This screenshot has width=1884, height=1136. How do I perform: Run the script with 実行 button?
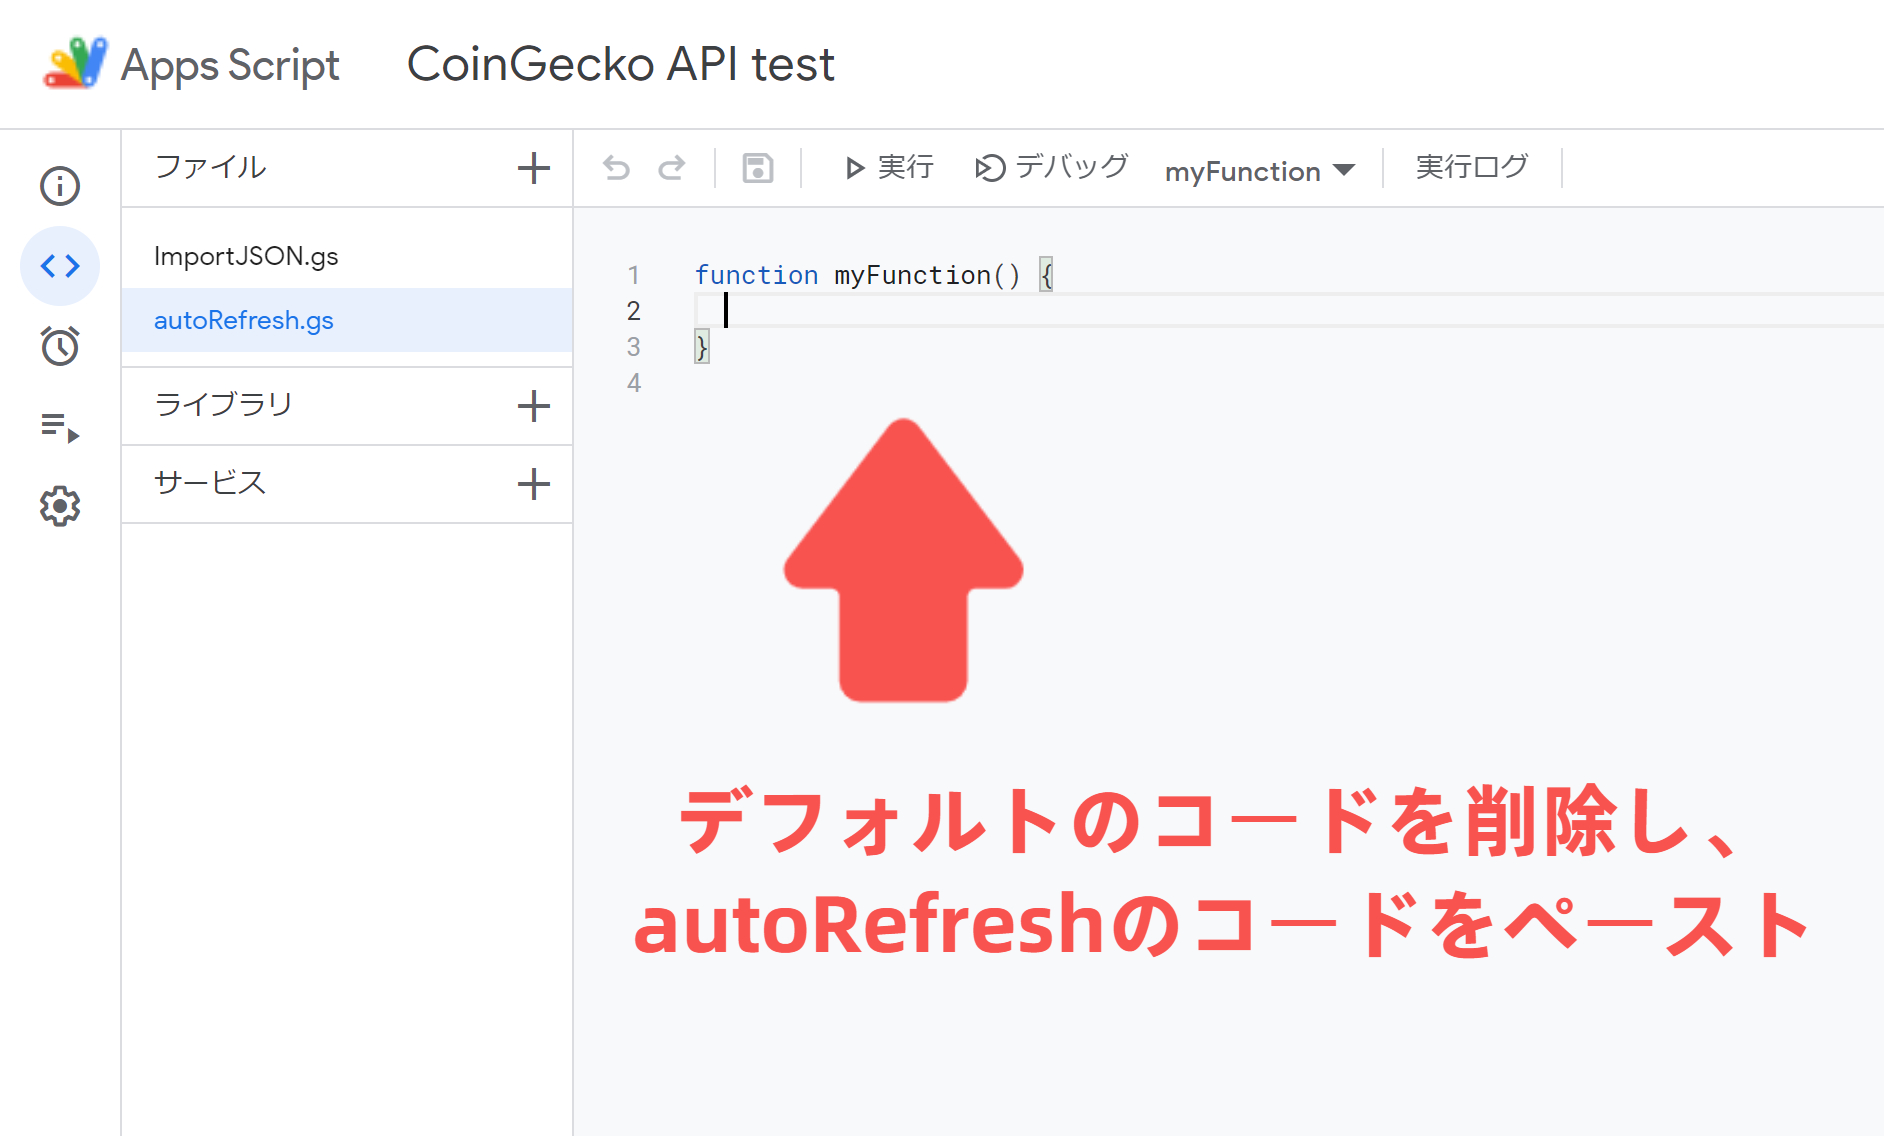pyautogui.click(x=888, y=168)
